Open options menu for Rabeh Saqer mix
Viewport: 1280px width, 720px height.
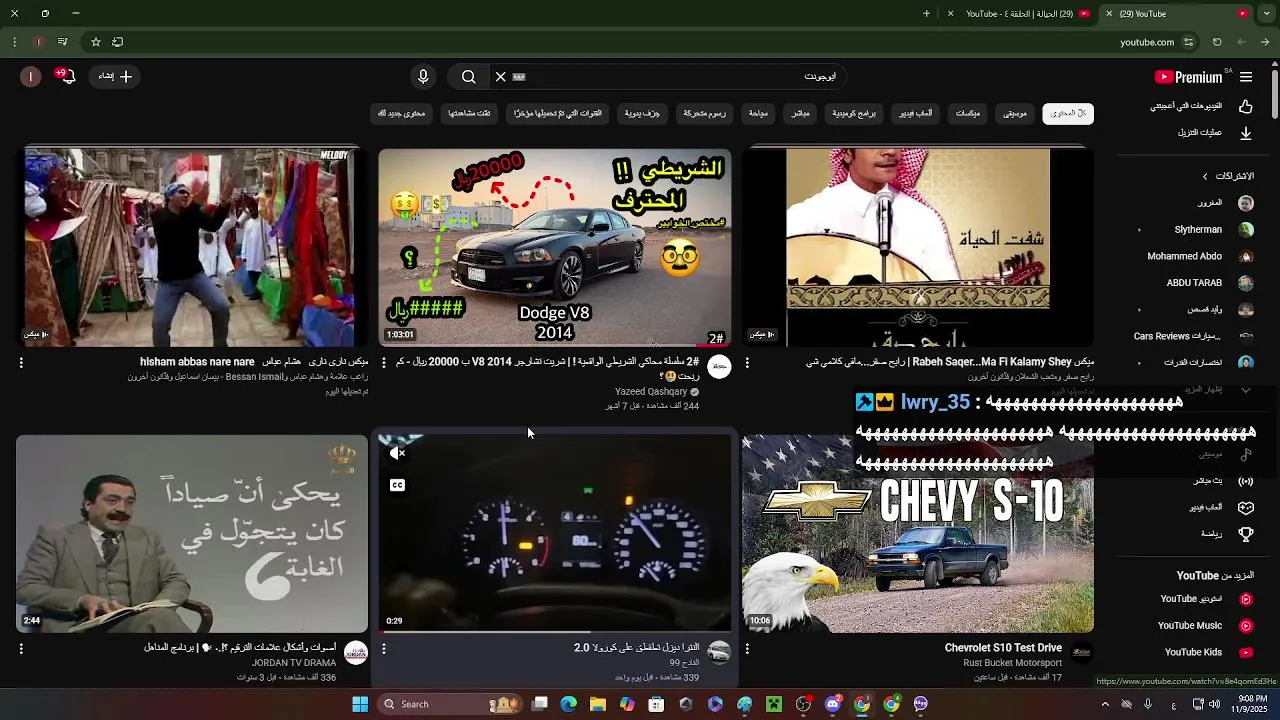747,363
